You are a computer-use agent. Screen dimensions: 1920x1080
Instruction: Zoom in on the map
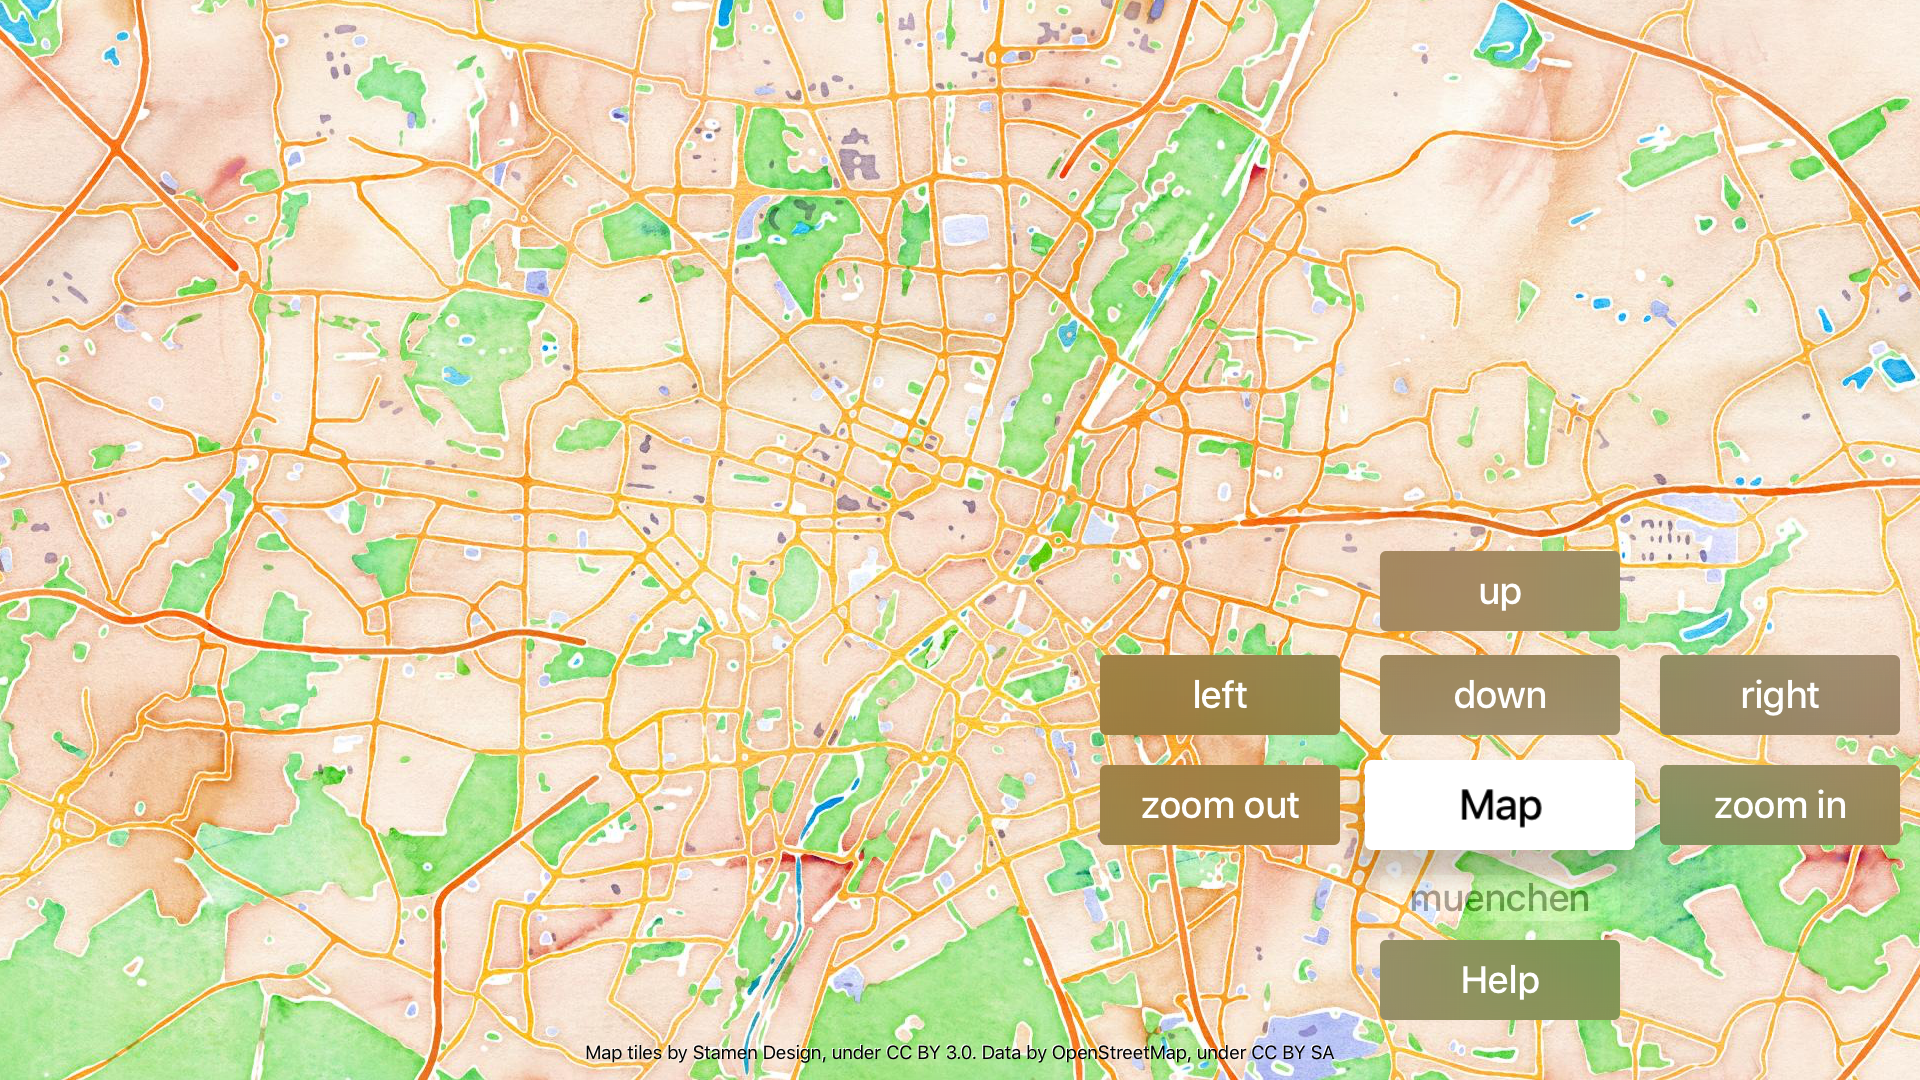[x=1779, y=805]
